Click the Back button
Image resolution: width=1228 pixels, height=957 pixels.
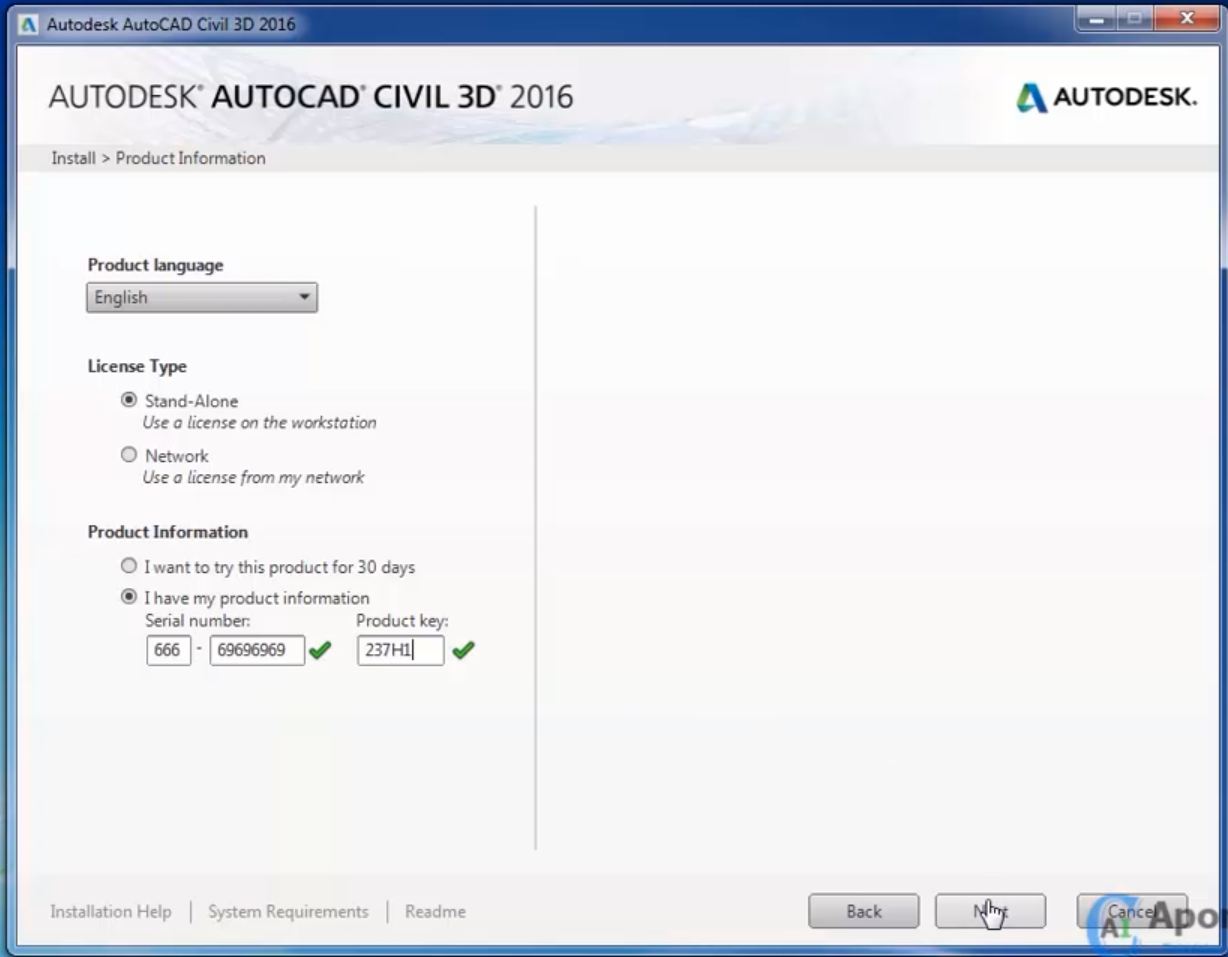tap(864, 911)
